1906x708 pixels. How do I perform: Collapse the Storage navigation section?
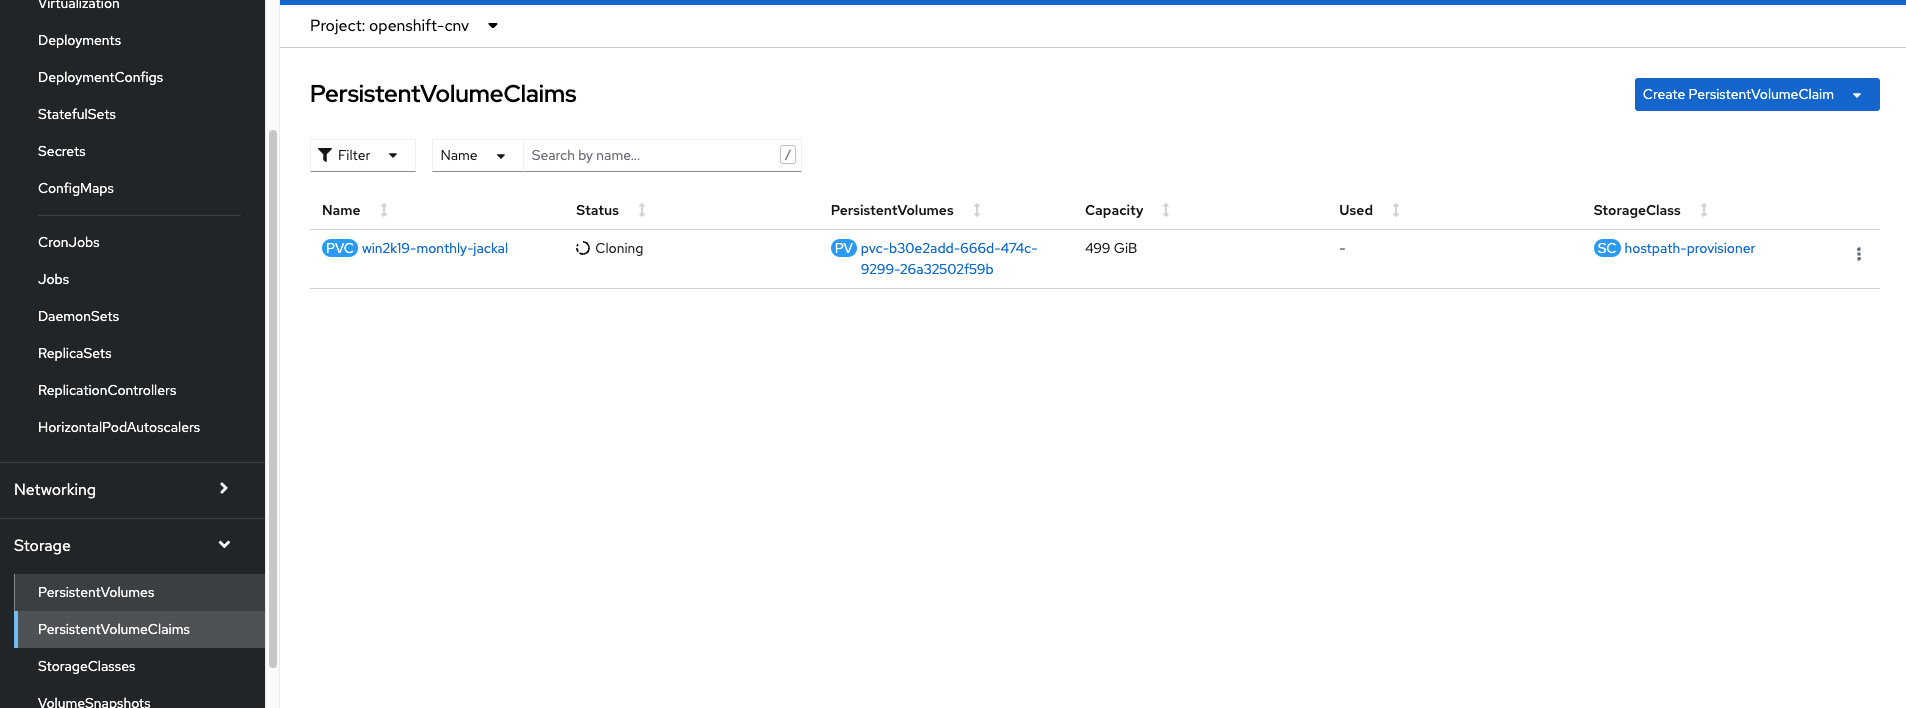click(132, 545)
